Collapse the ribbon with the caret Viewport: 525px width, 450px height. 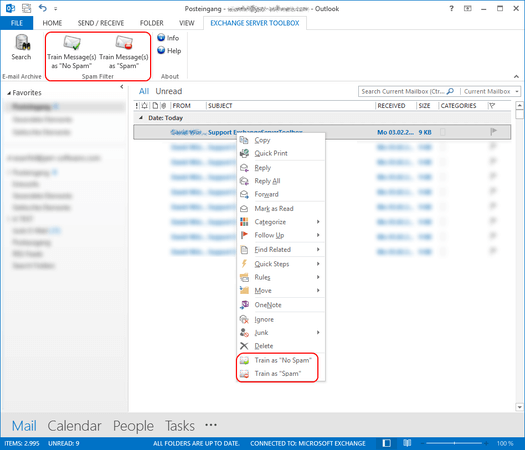(516, 77)
